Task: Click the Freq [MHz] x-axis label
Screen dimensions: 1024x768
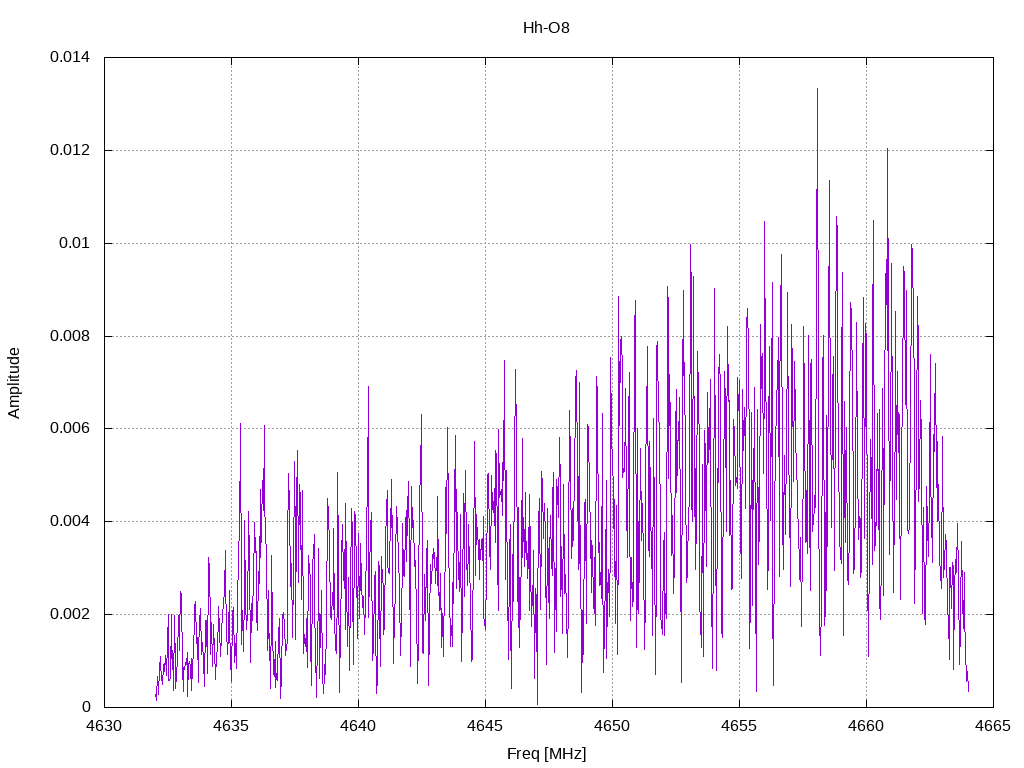Action: click(547, 753)
